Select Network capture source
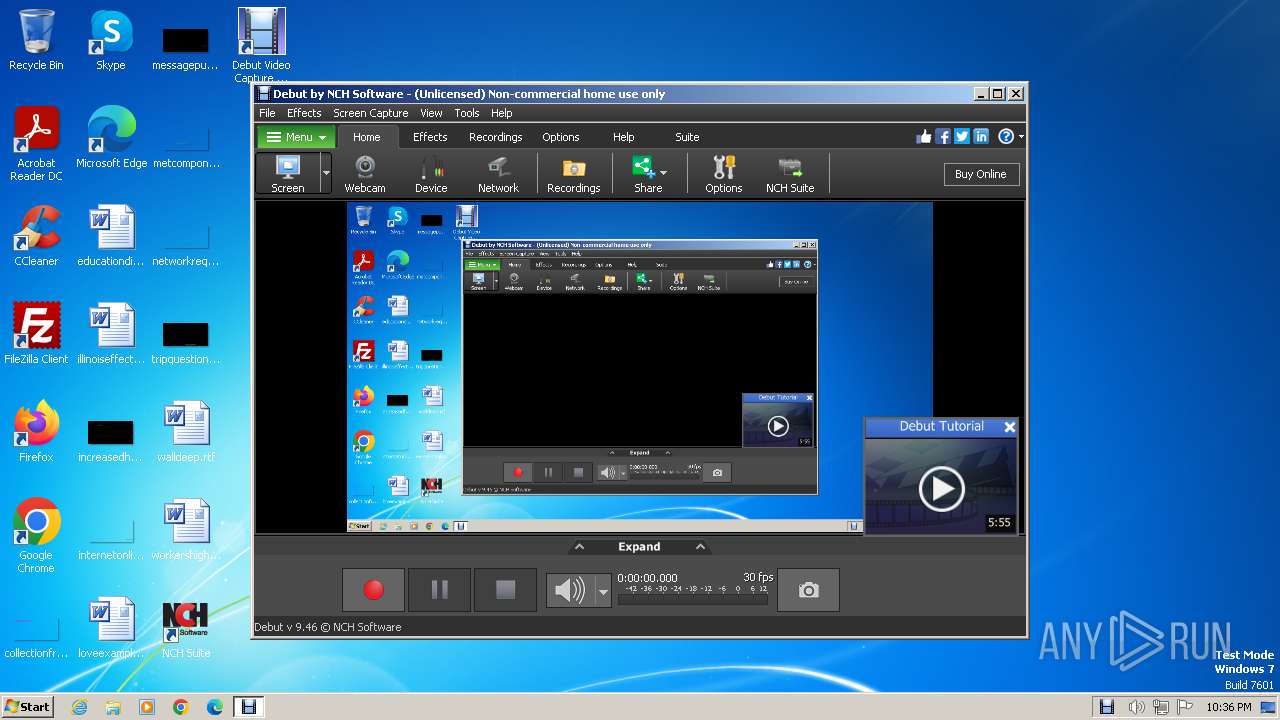The image size is (1280, 720). [498, 174]
